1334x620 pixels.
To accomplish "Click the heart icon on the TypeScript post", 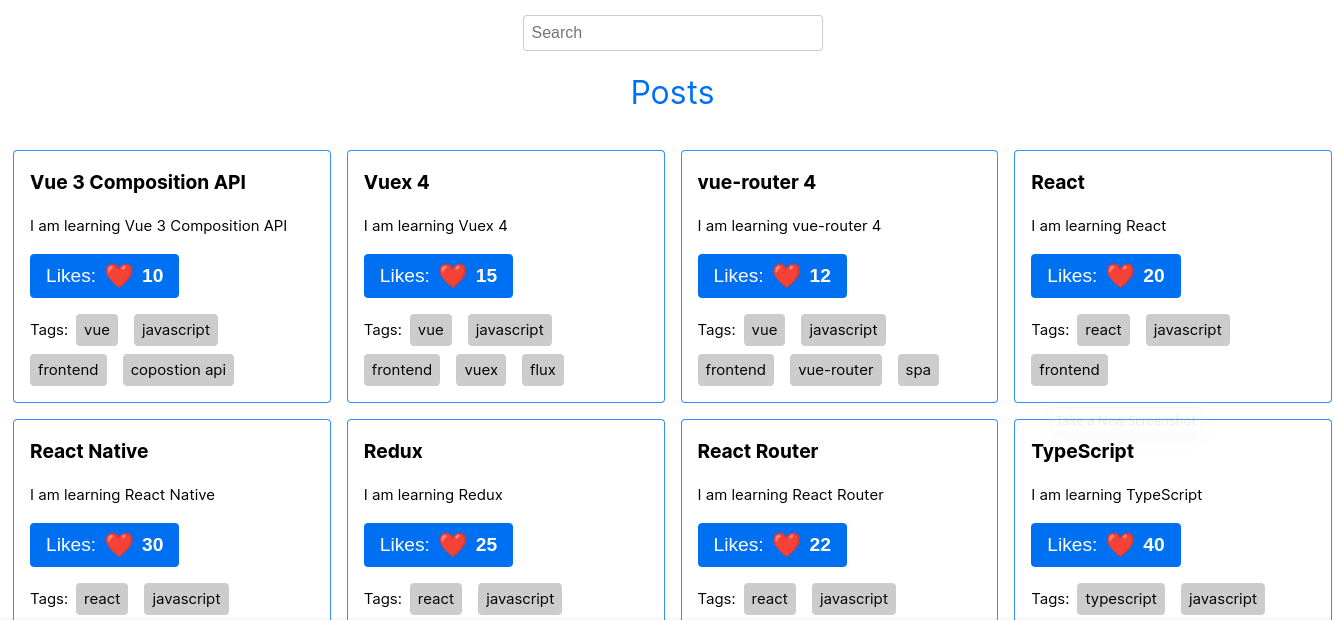I will [x=1120, y=545].
